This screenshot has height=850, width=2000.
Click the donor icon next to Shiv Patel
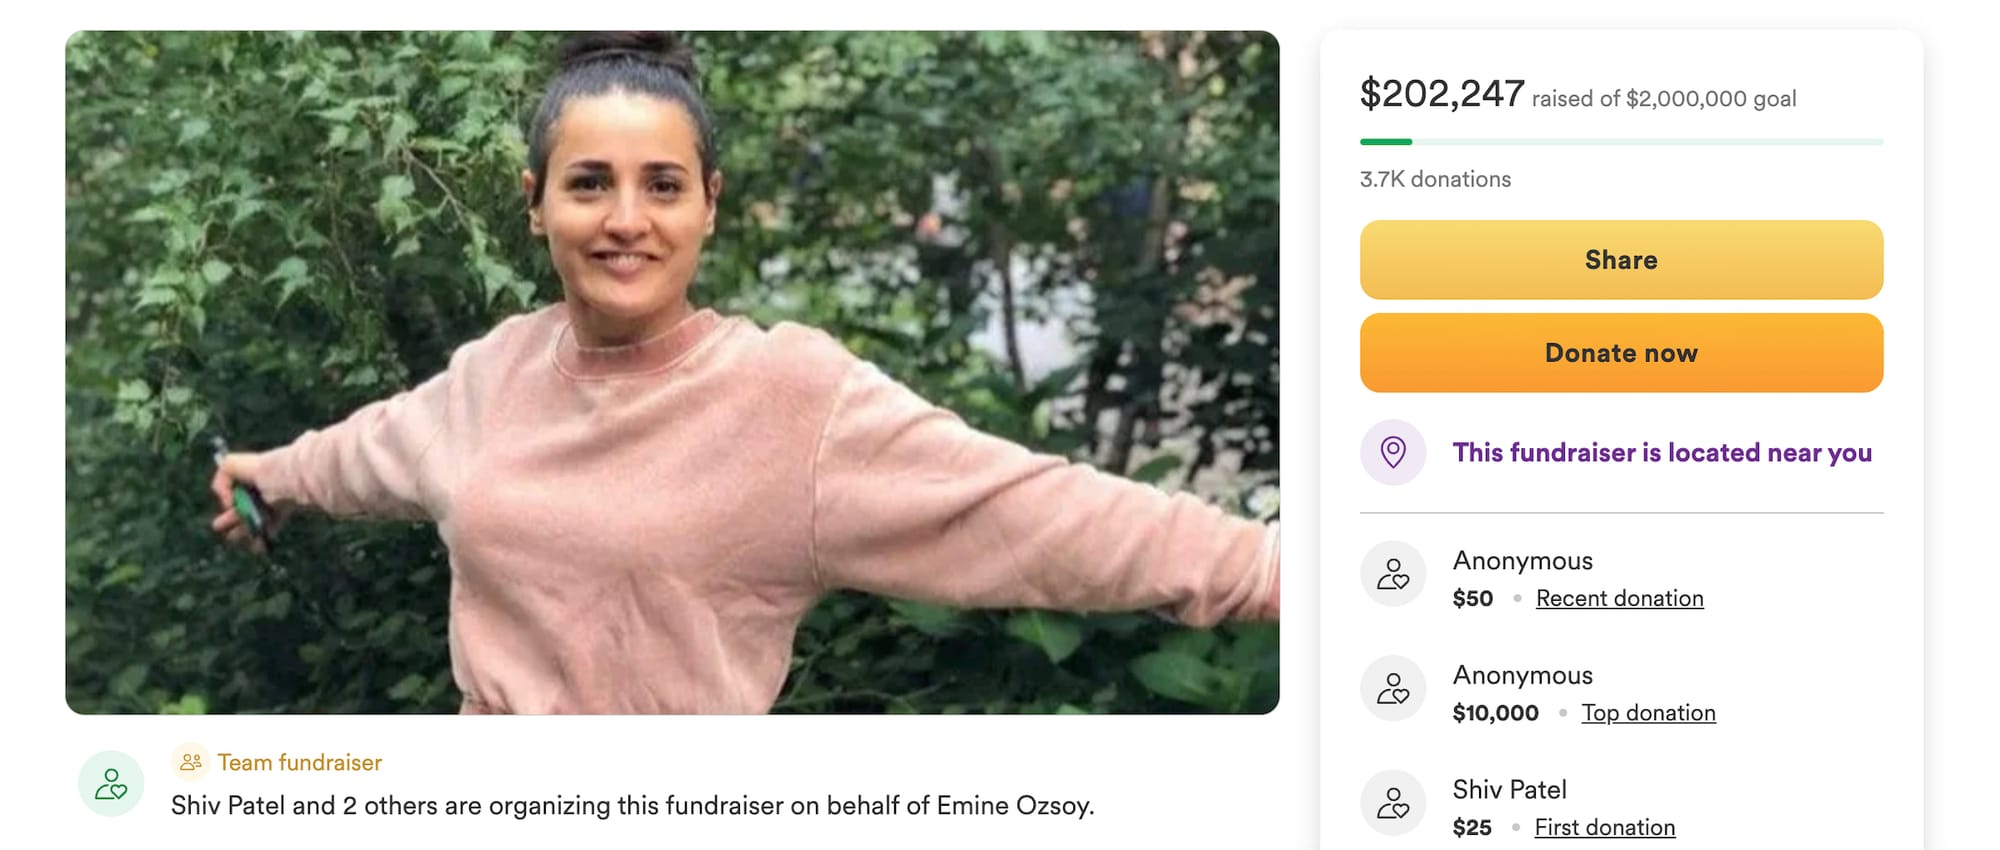(x=1392, y=803)
